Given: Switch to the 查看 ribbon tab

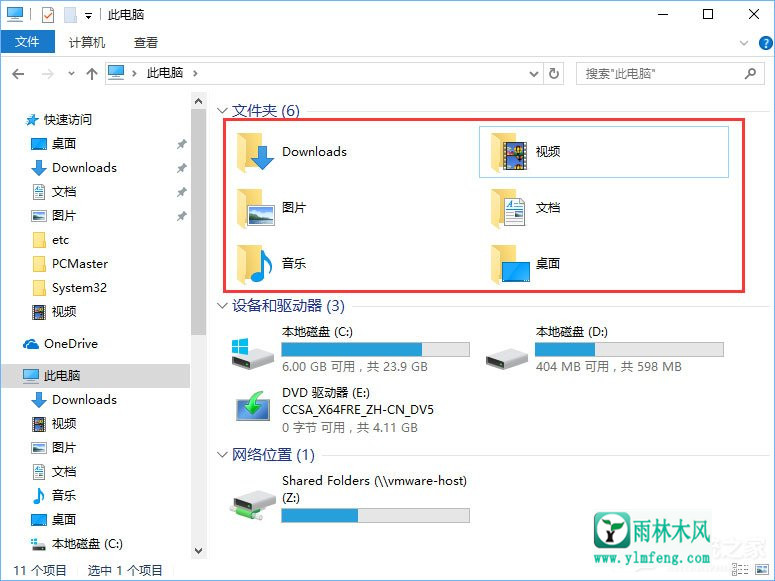Looking at the screenshot, I should pyautogui.click(x=145, y=43).
